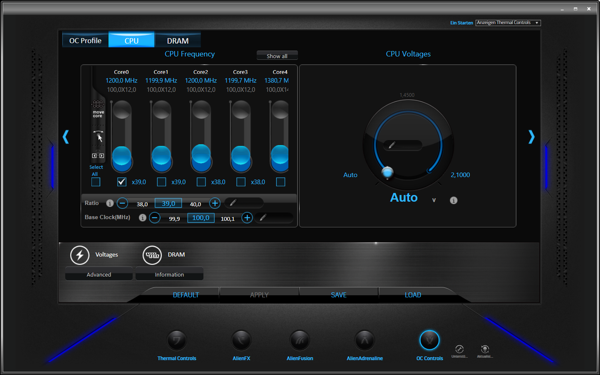Check the Core4 checkbox
Screen dimensions: 600x375
280,182
